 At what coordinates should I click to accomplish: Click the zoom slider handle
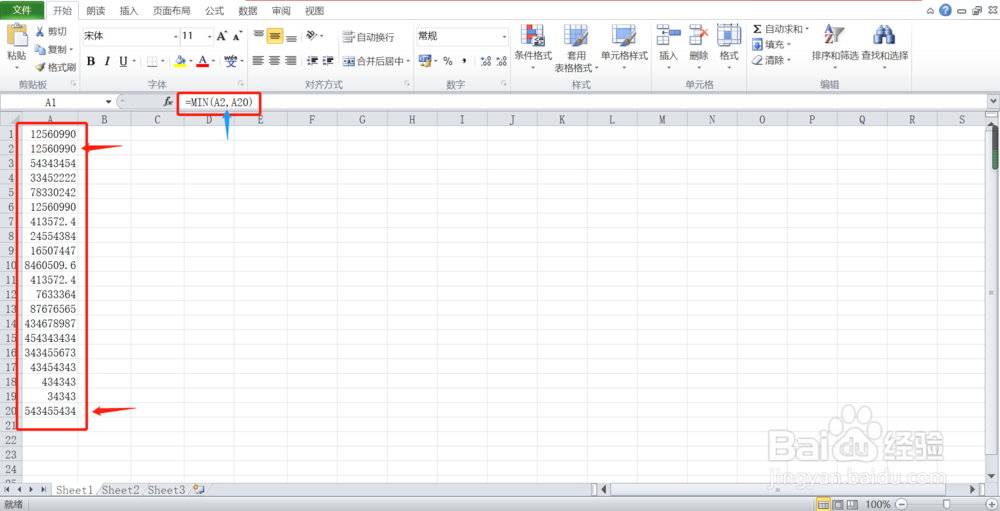(x=945, y=505)
